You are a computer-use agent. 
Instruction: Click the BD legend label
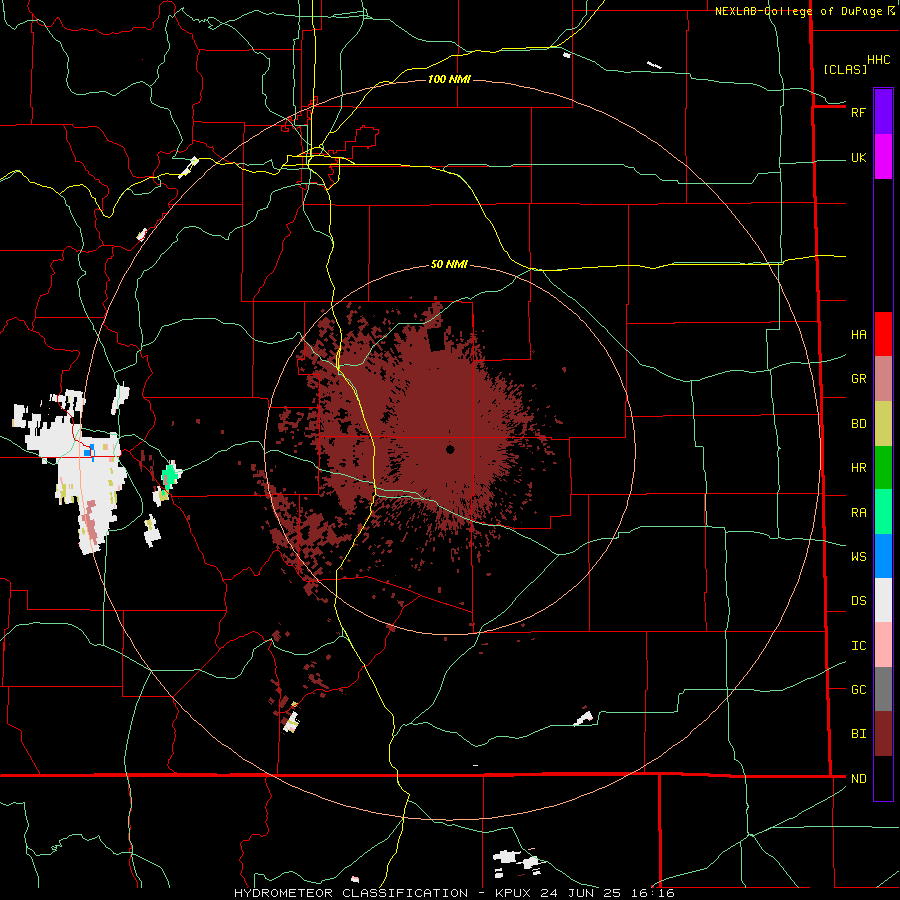pos(858,424)
